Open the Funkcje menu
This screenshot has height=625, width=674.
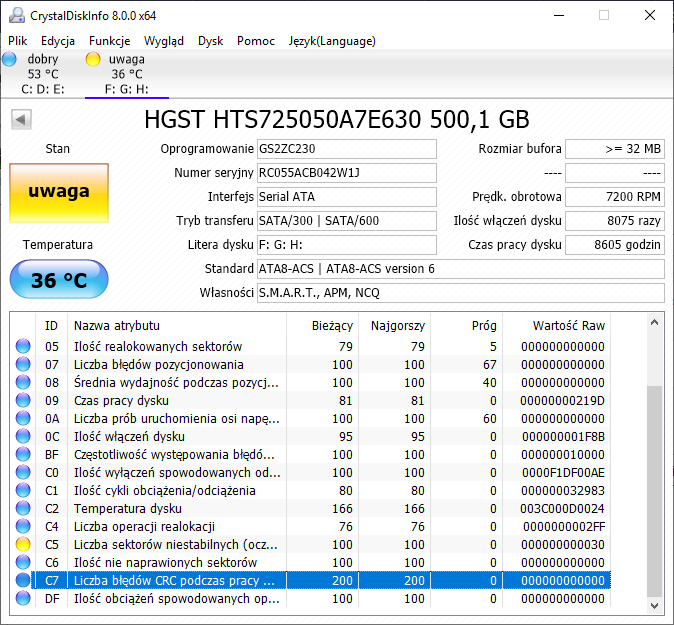coord(109,41)
